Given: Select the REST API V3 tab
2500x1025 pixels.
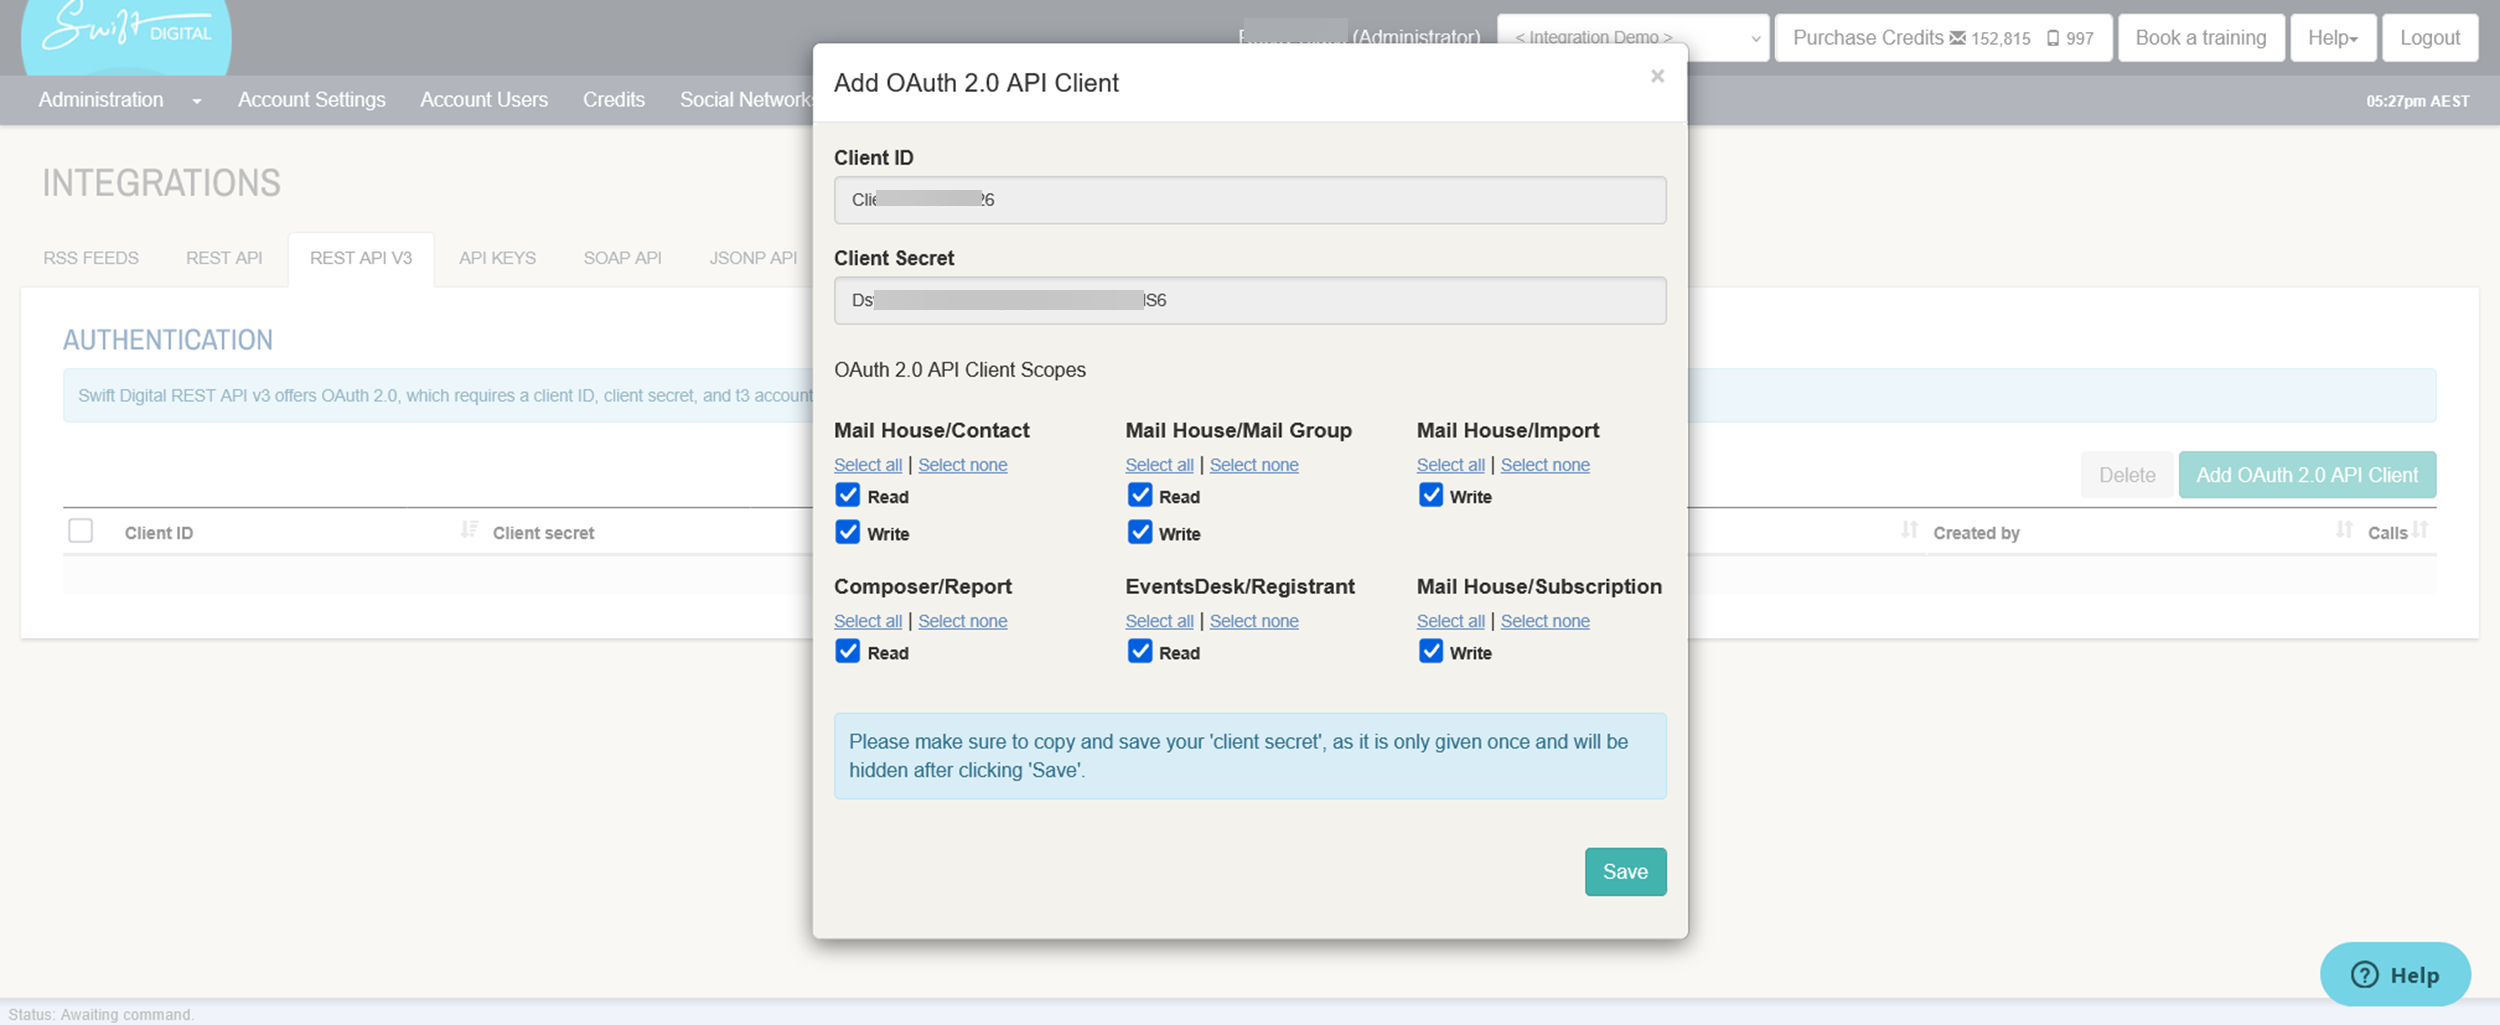Looking at the screenshot, I should (361, 259).
